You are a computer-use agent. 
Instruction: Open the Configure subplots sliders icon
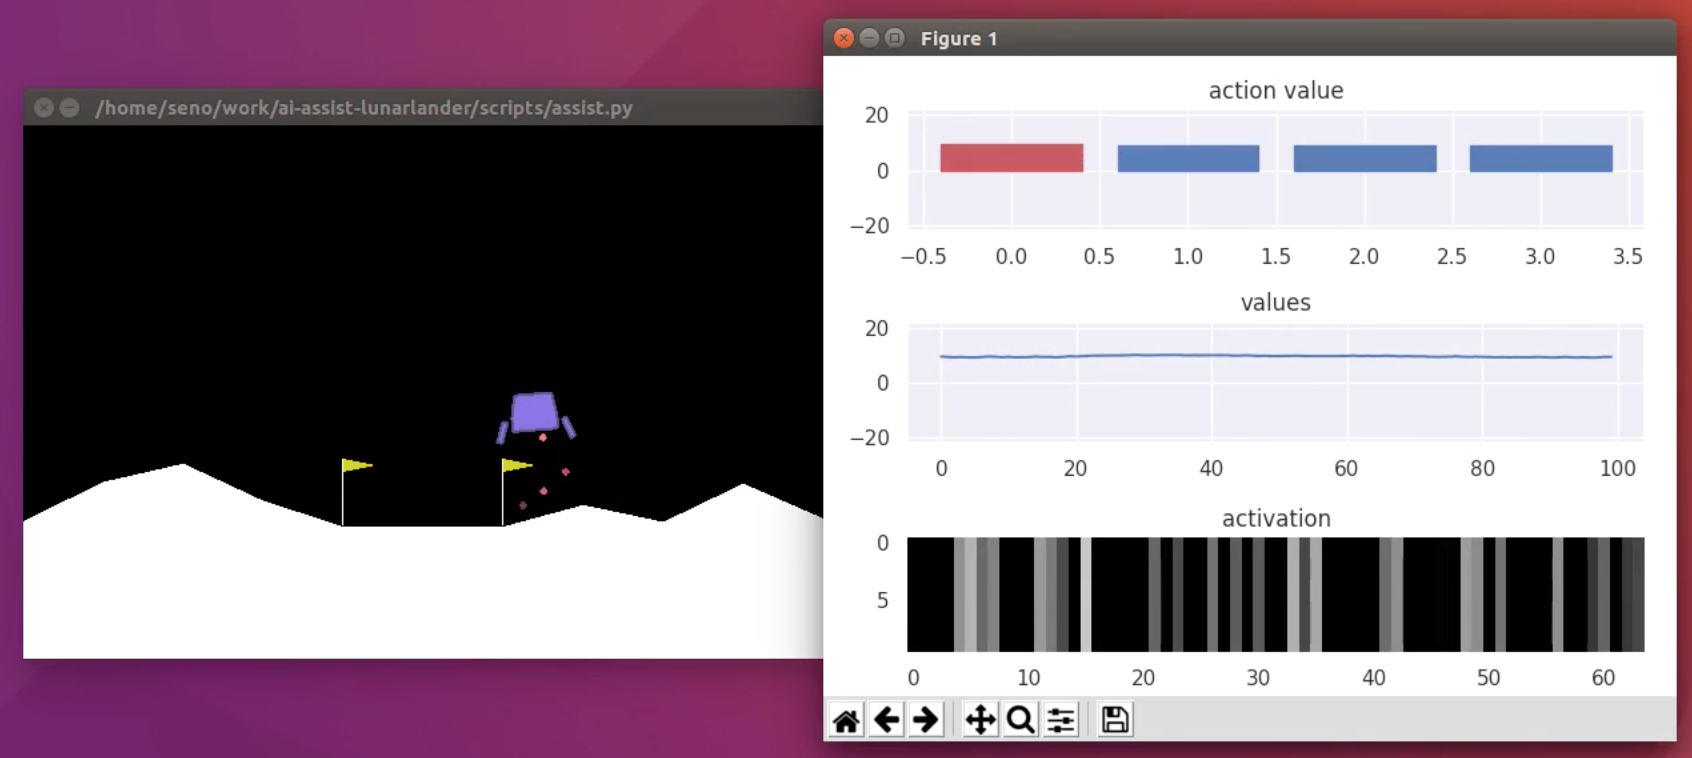click(1061, 720)
